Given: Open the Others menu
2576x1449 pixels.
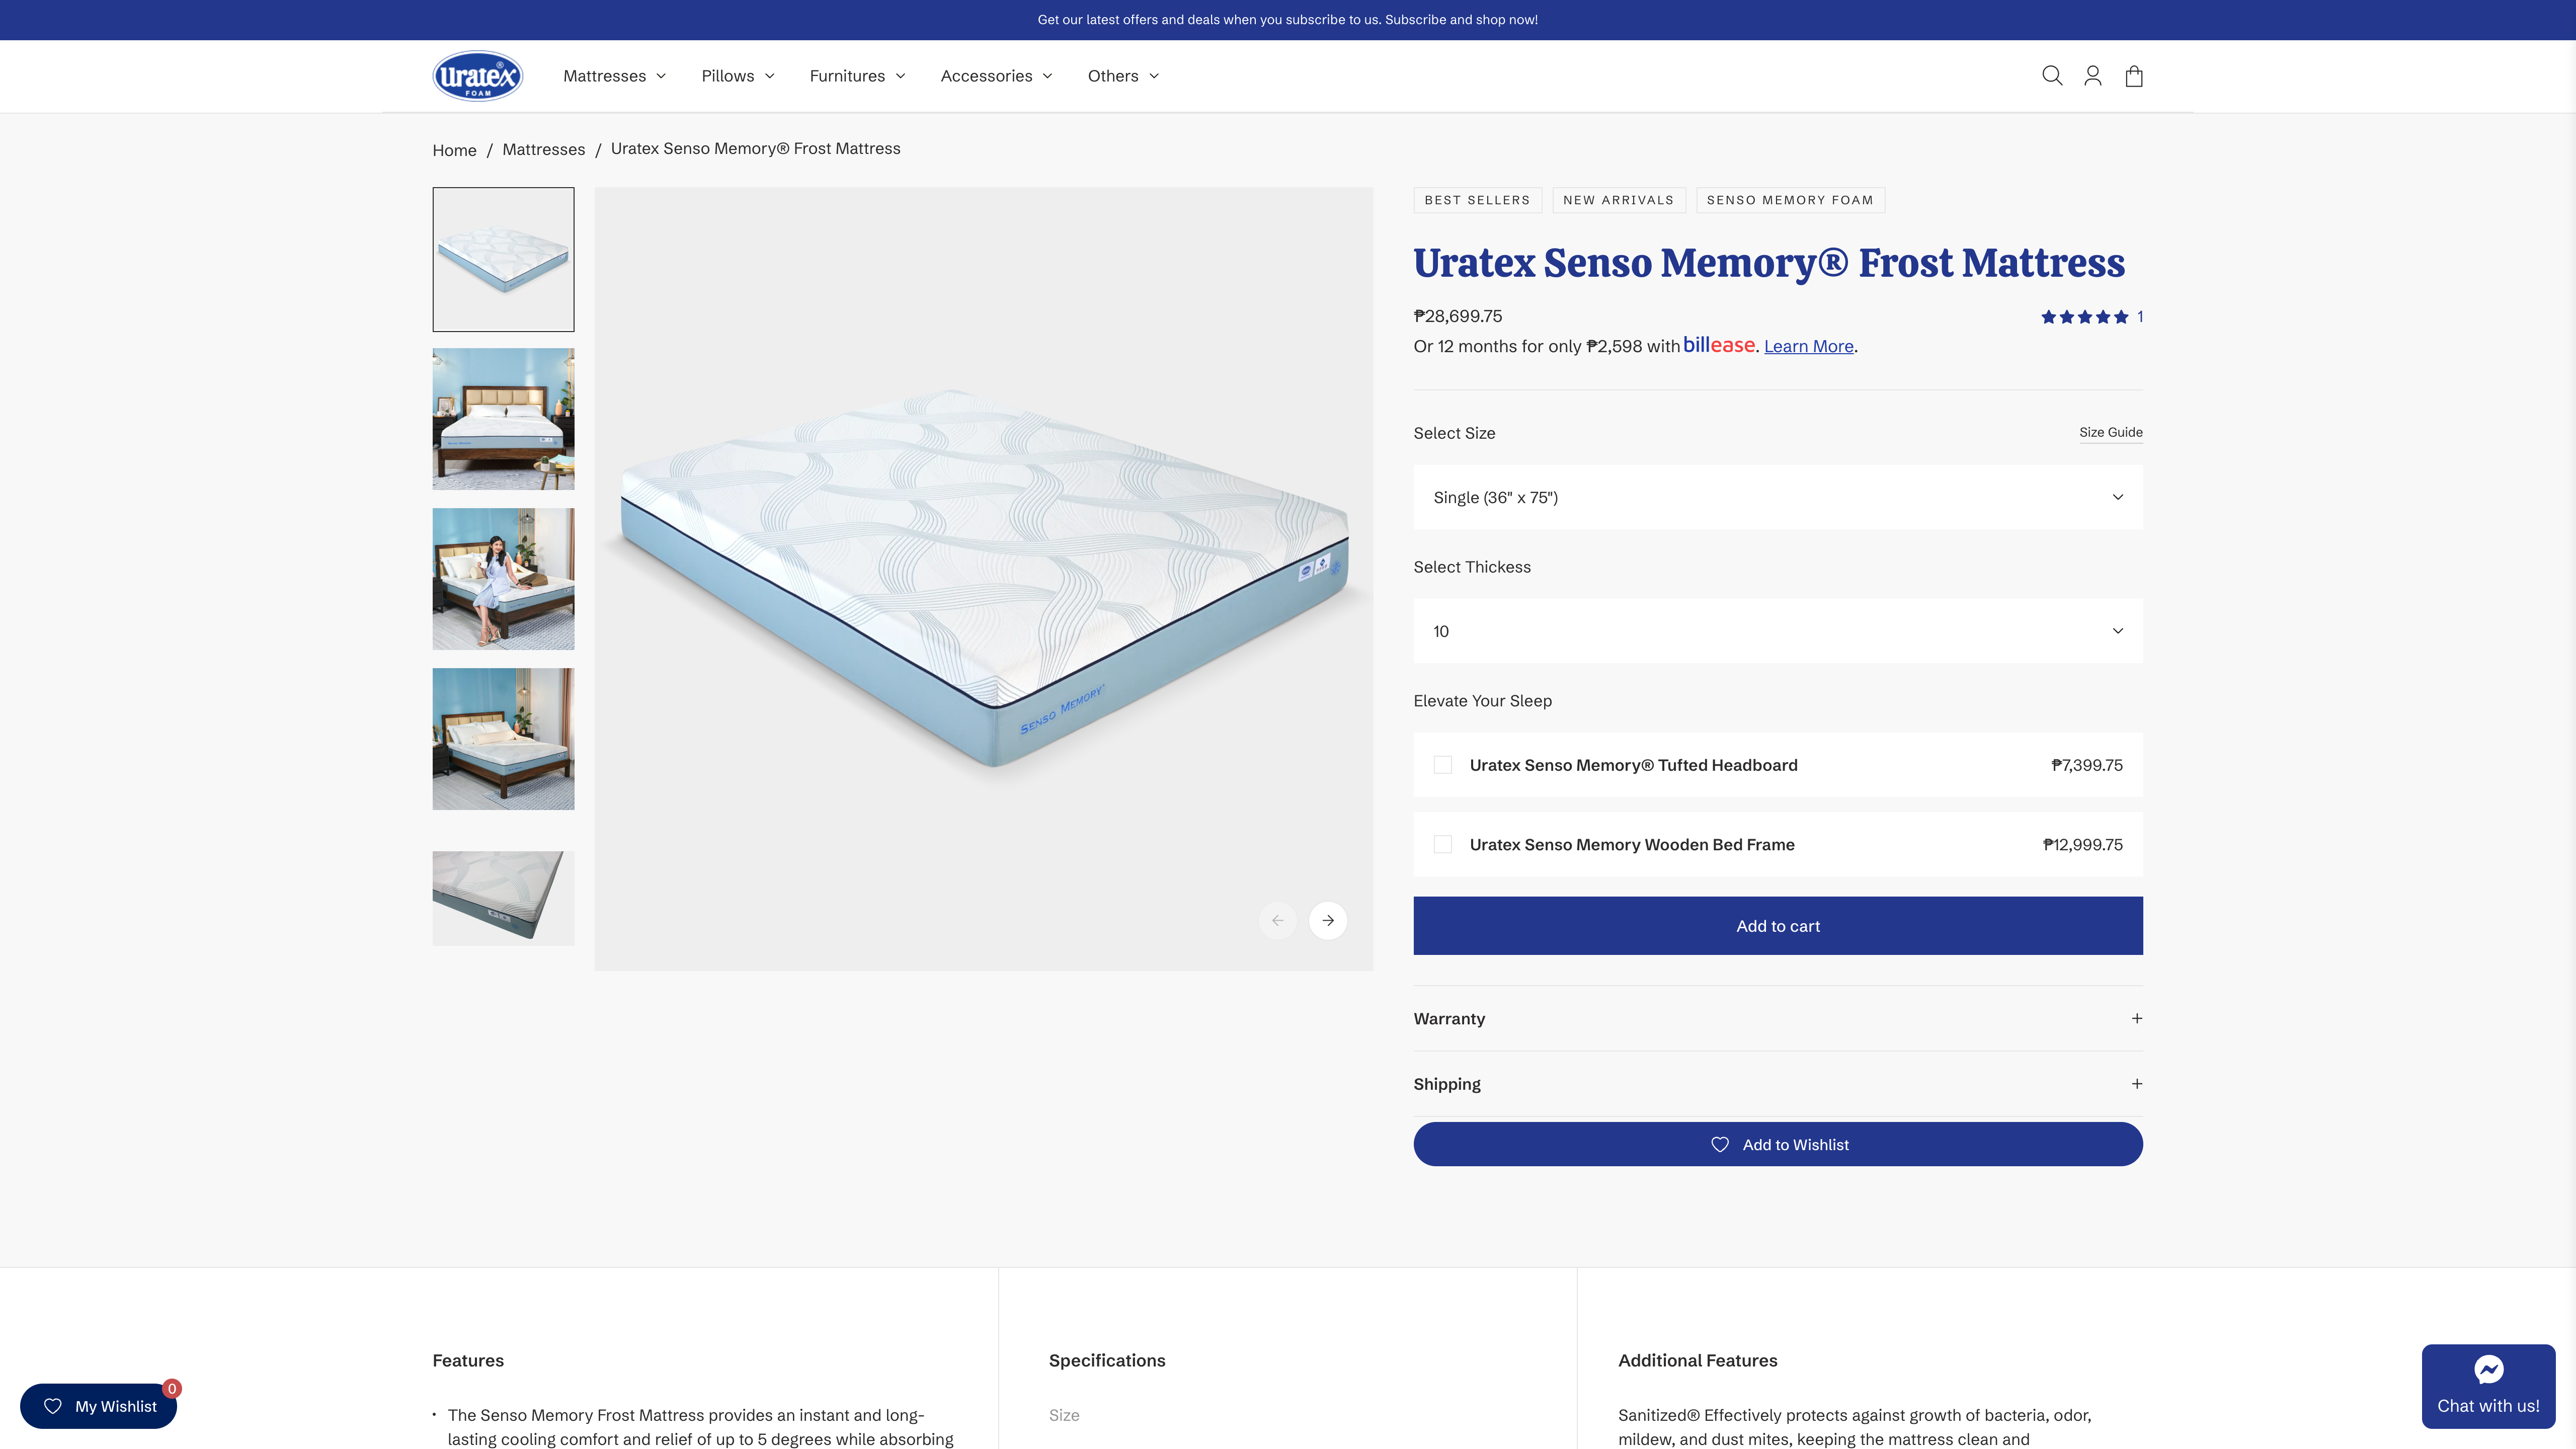Looking at the screenshot, I should pos(1123,76).
